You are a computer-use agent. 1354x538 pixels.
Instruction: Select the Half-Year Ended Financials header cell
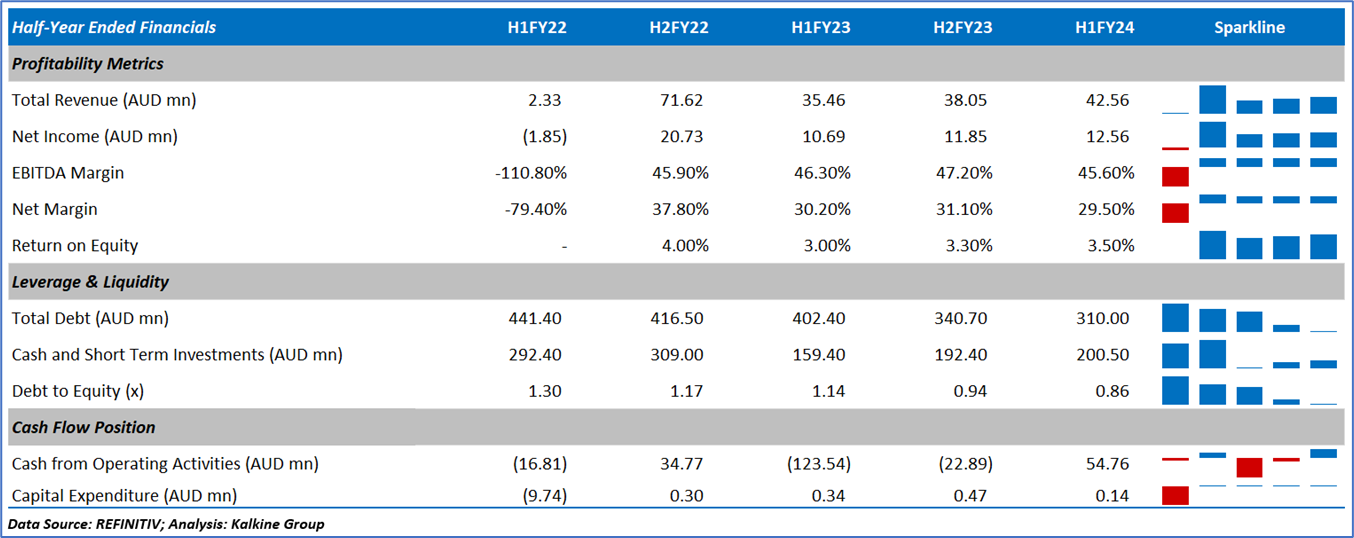(114, 28)
